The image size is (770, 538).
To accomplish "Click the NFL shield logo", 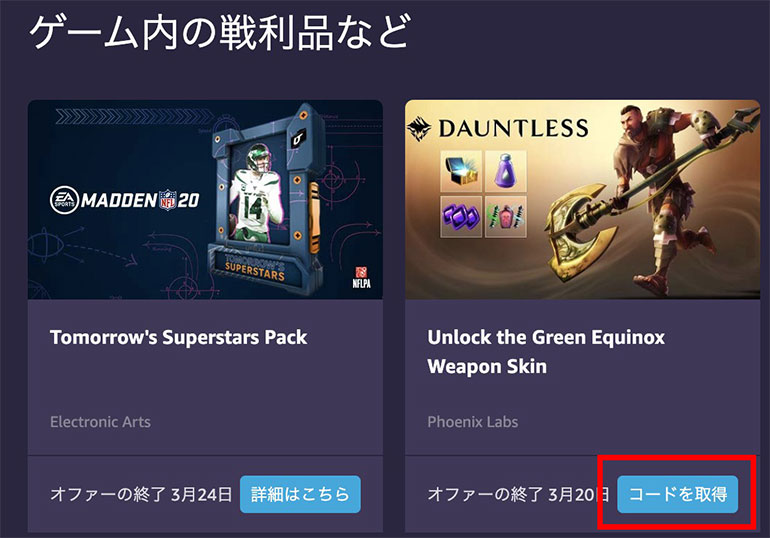I will pyautogui.click(x=167, y=200).
